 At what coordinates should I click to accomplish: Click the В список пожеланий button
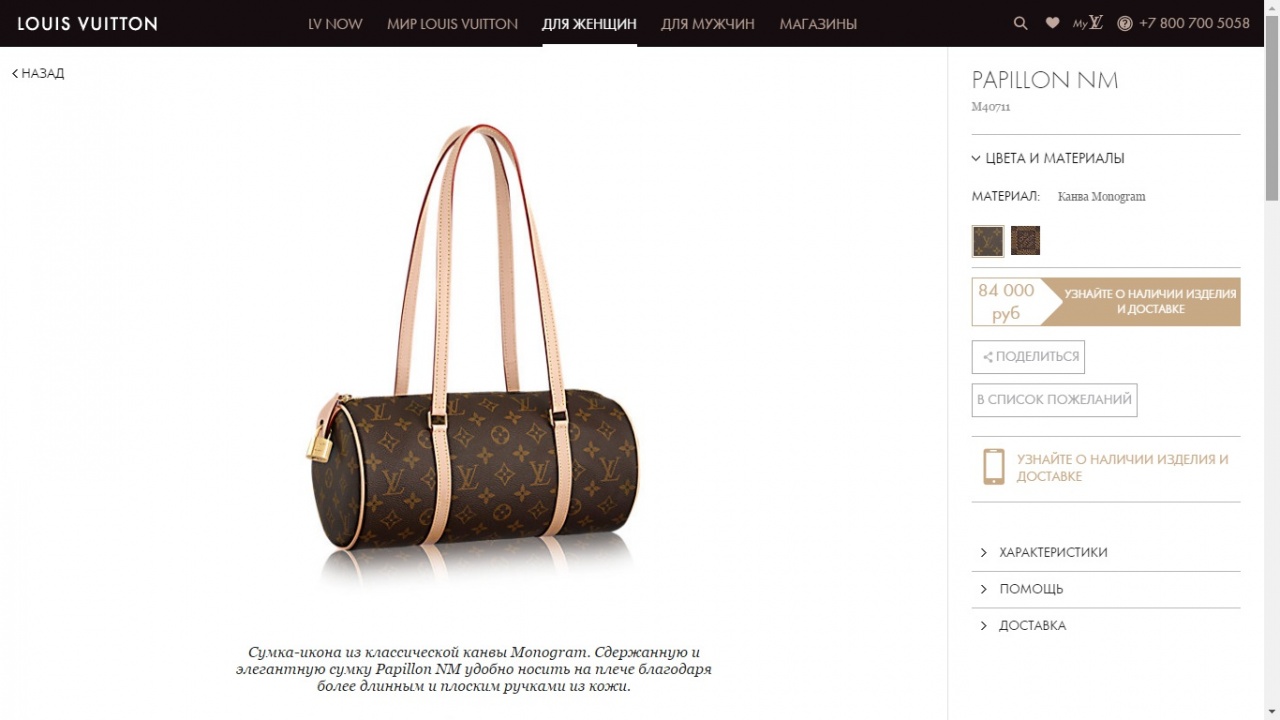click(1054, 400)
